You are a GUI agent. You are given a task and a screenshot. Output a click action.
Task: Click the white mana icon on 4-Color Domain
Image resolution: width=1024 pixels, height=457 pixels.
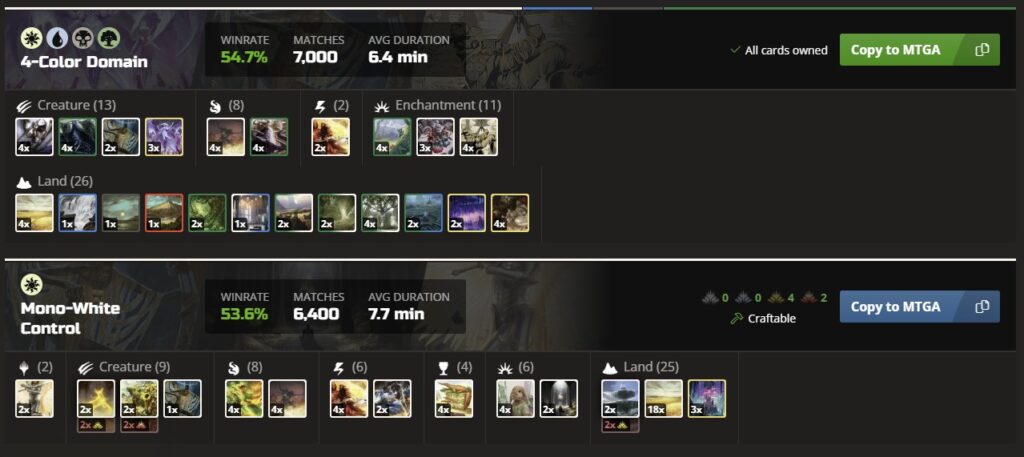coord(31,39)
